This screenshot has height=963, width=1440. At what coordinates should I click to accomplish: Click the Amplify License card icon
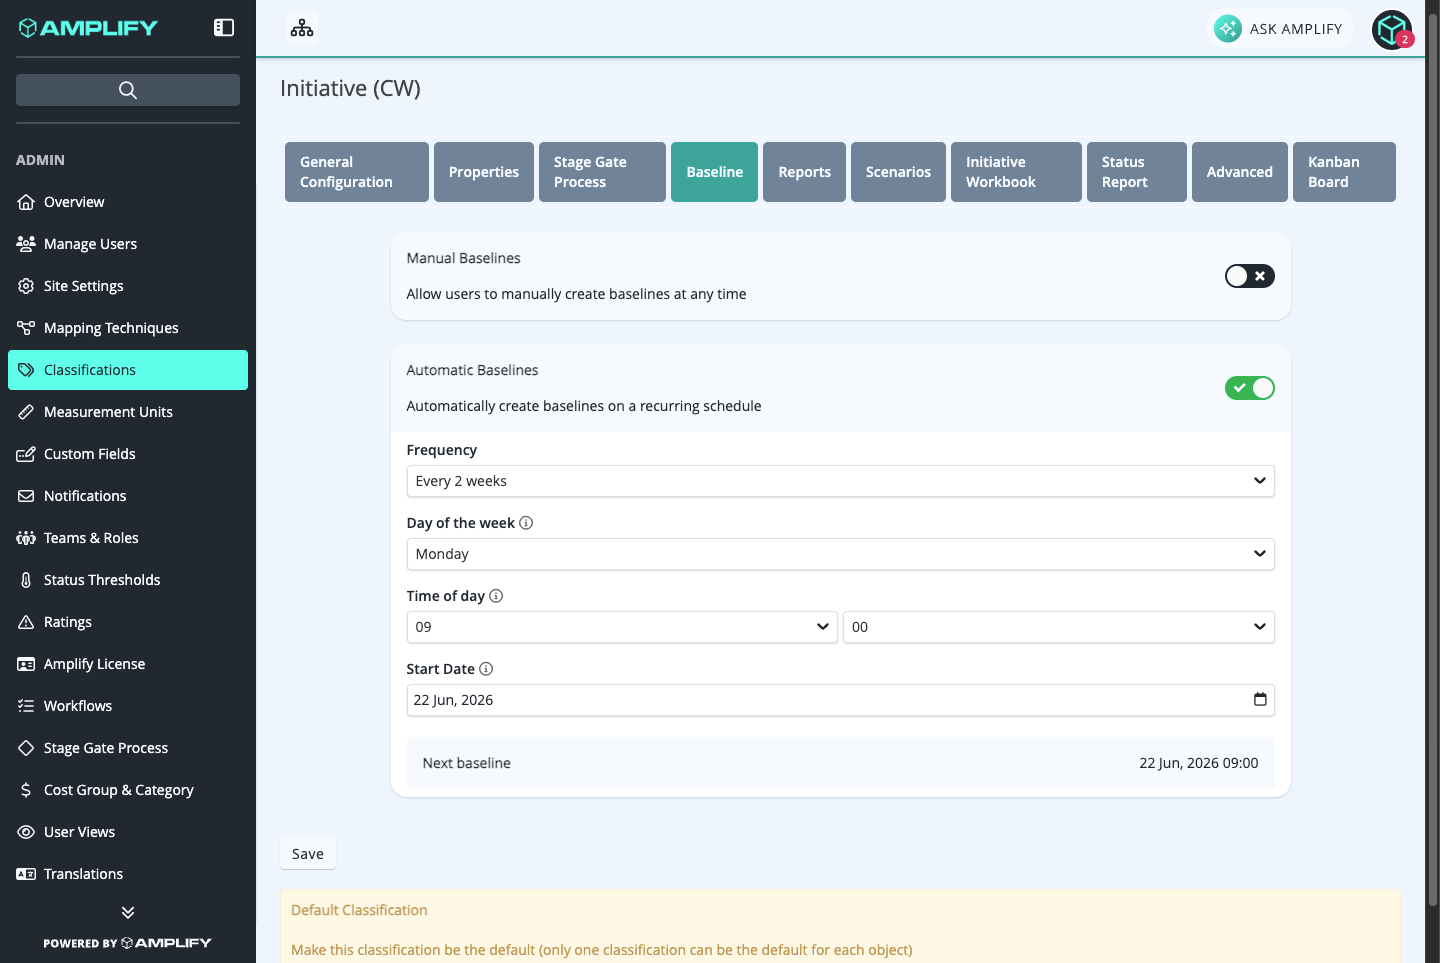tap(26, 664)
